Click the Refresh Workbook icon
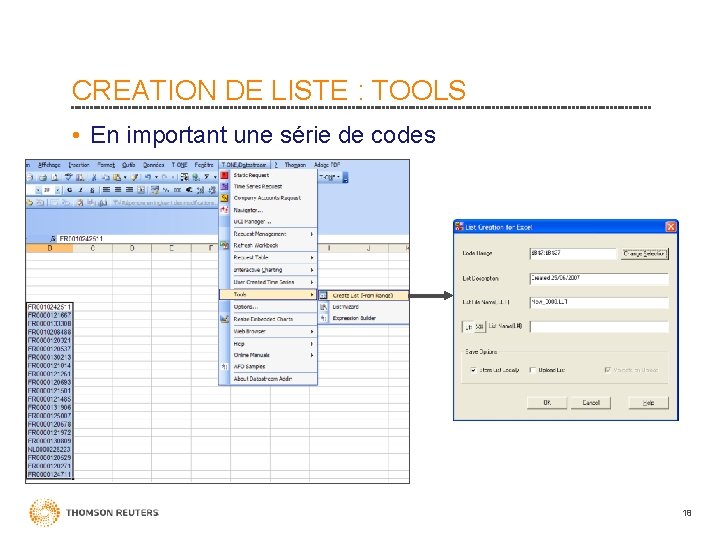 (x=225, y=246)
